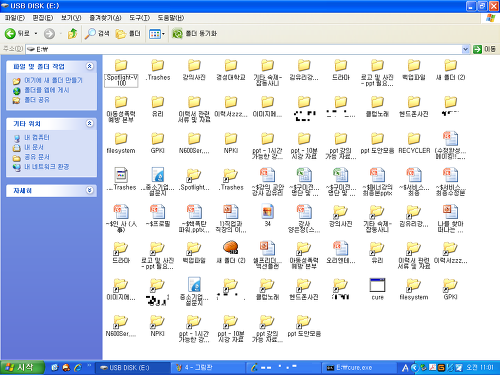
Task: Collapse the 파일 및 폴더 작업 panel
Action: (90, 66)
